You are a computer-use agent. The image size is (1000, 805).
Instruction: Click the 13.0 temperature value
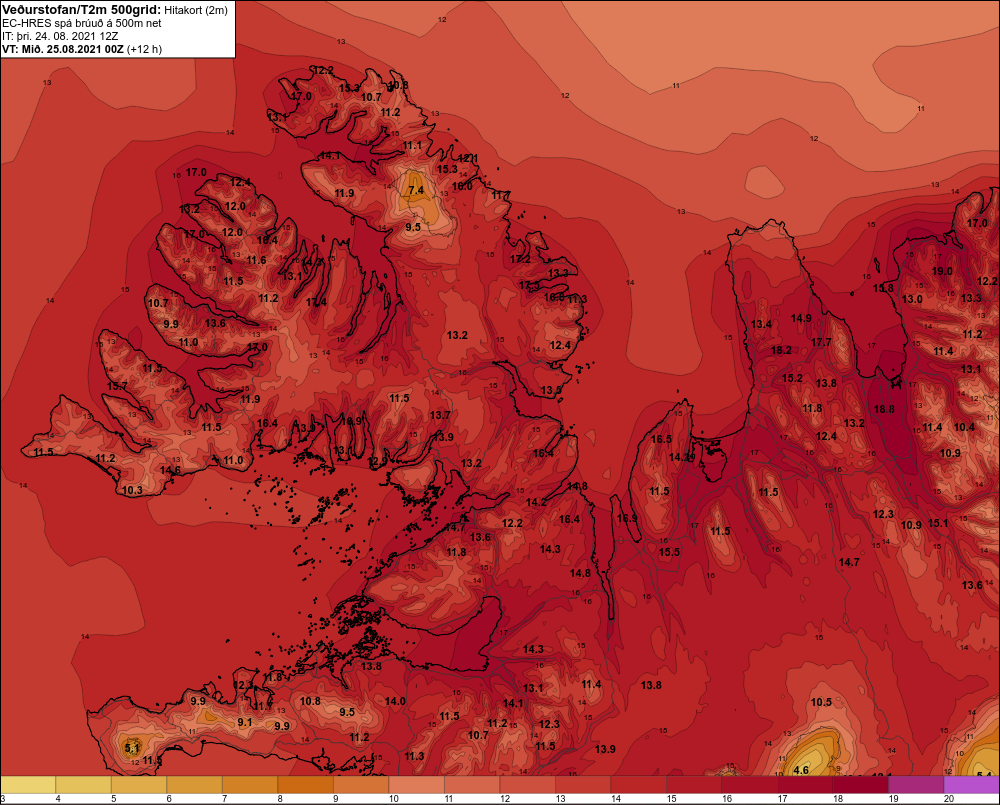click(x=912, y=299)
